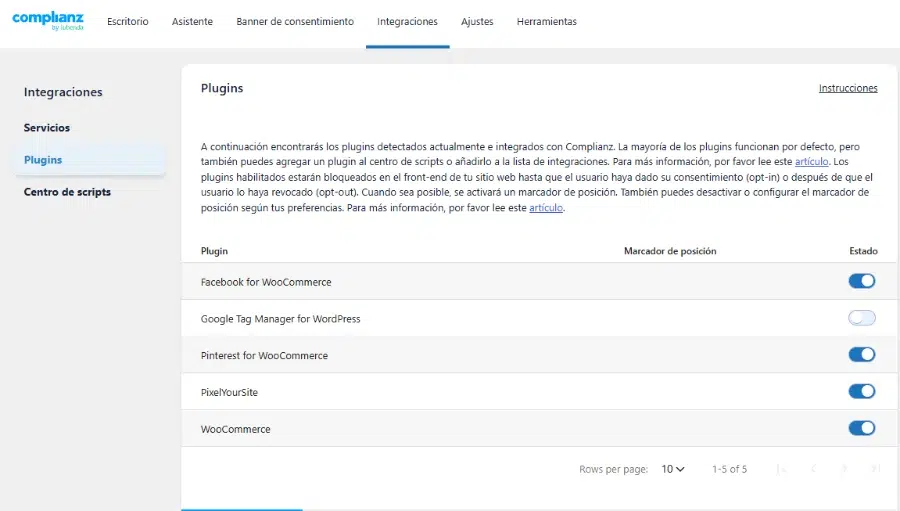Click the Plugins panel heading
Viewport: 900px width, 511px height.
222,88
